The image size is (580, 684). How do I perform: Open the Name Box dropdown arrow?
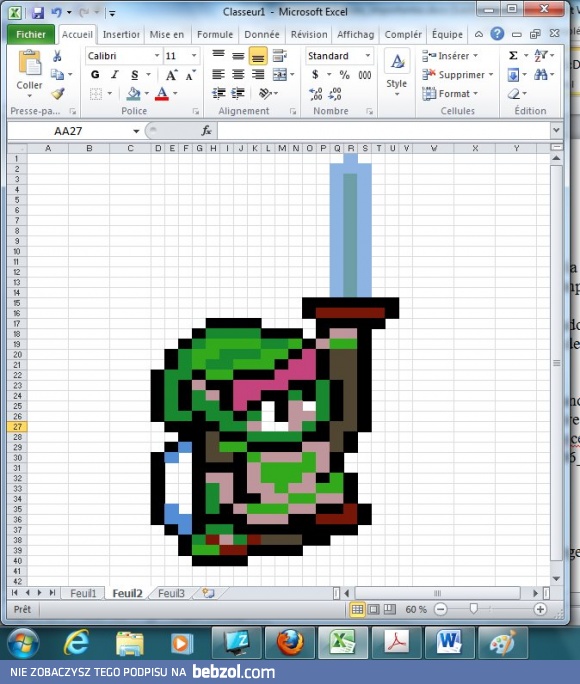coord(136,131)
